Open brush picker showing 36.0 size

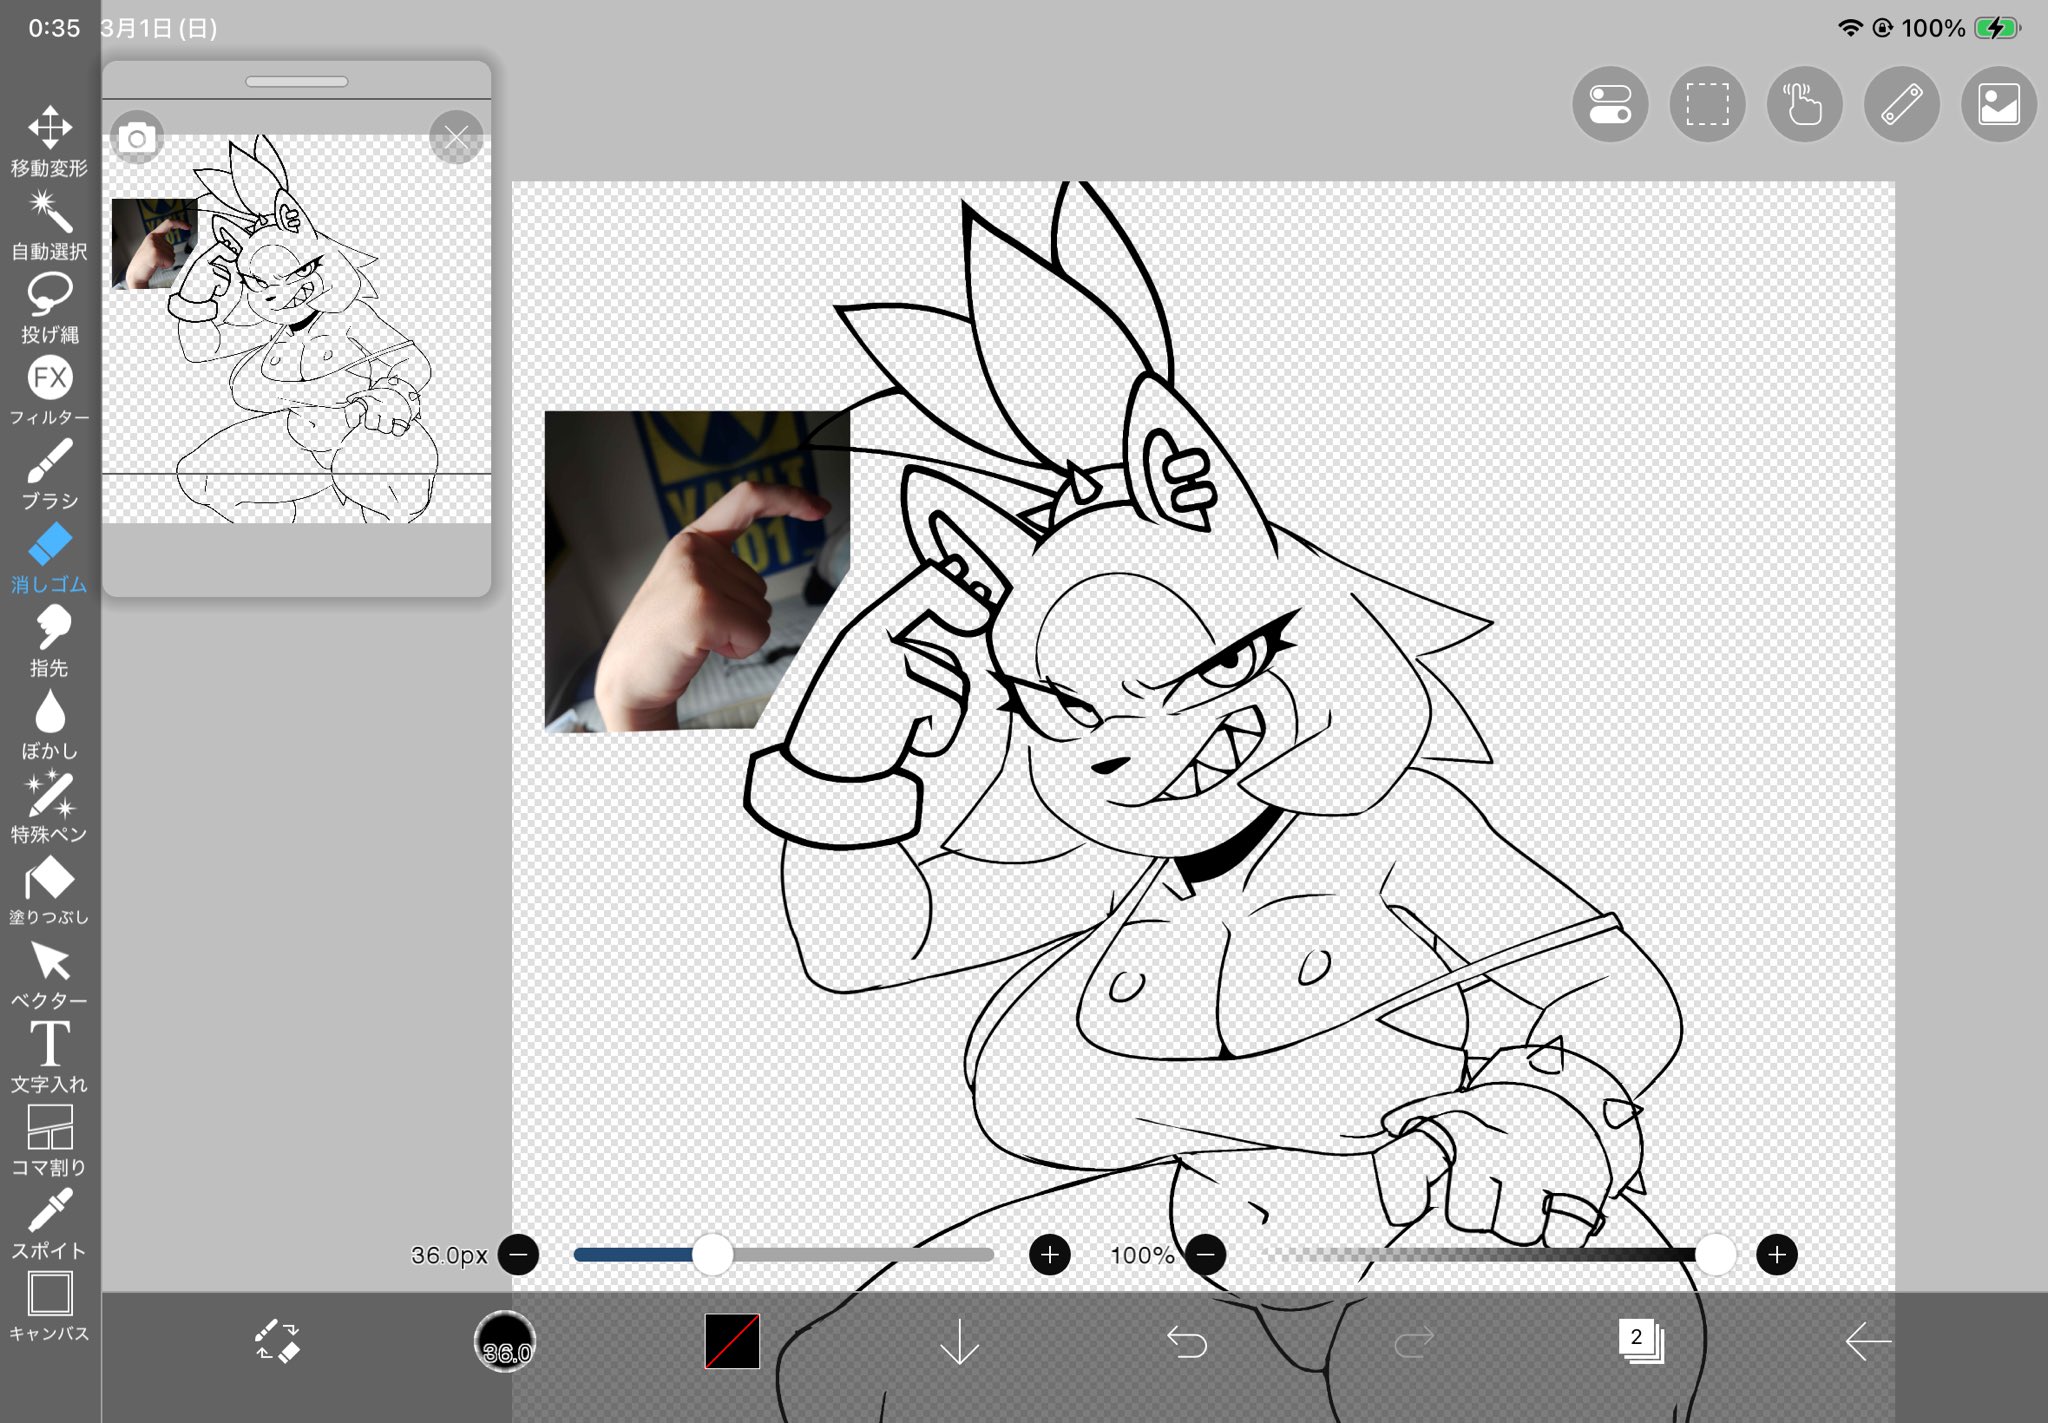coord(505,1341)
